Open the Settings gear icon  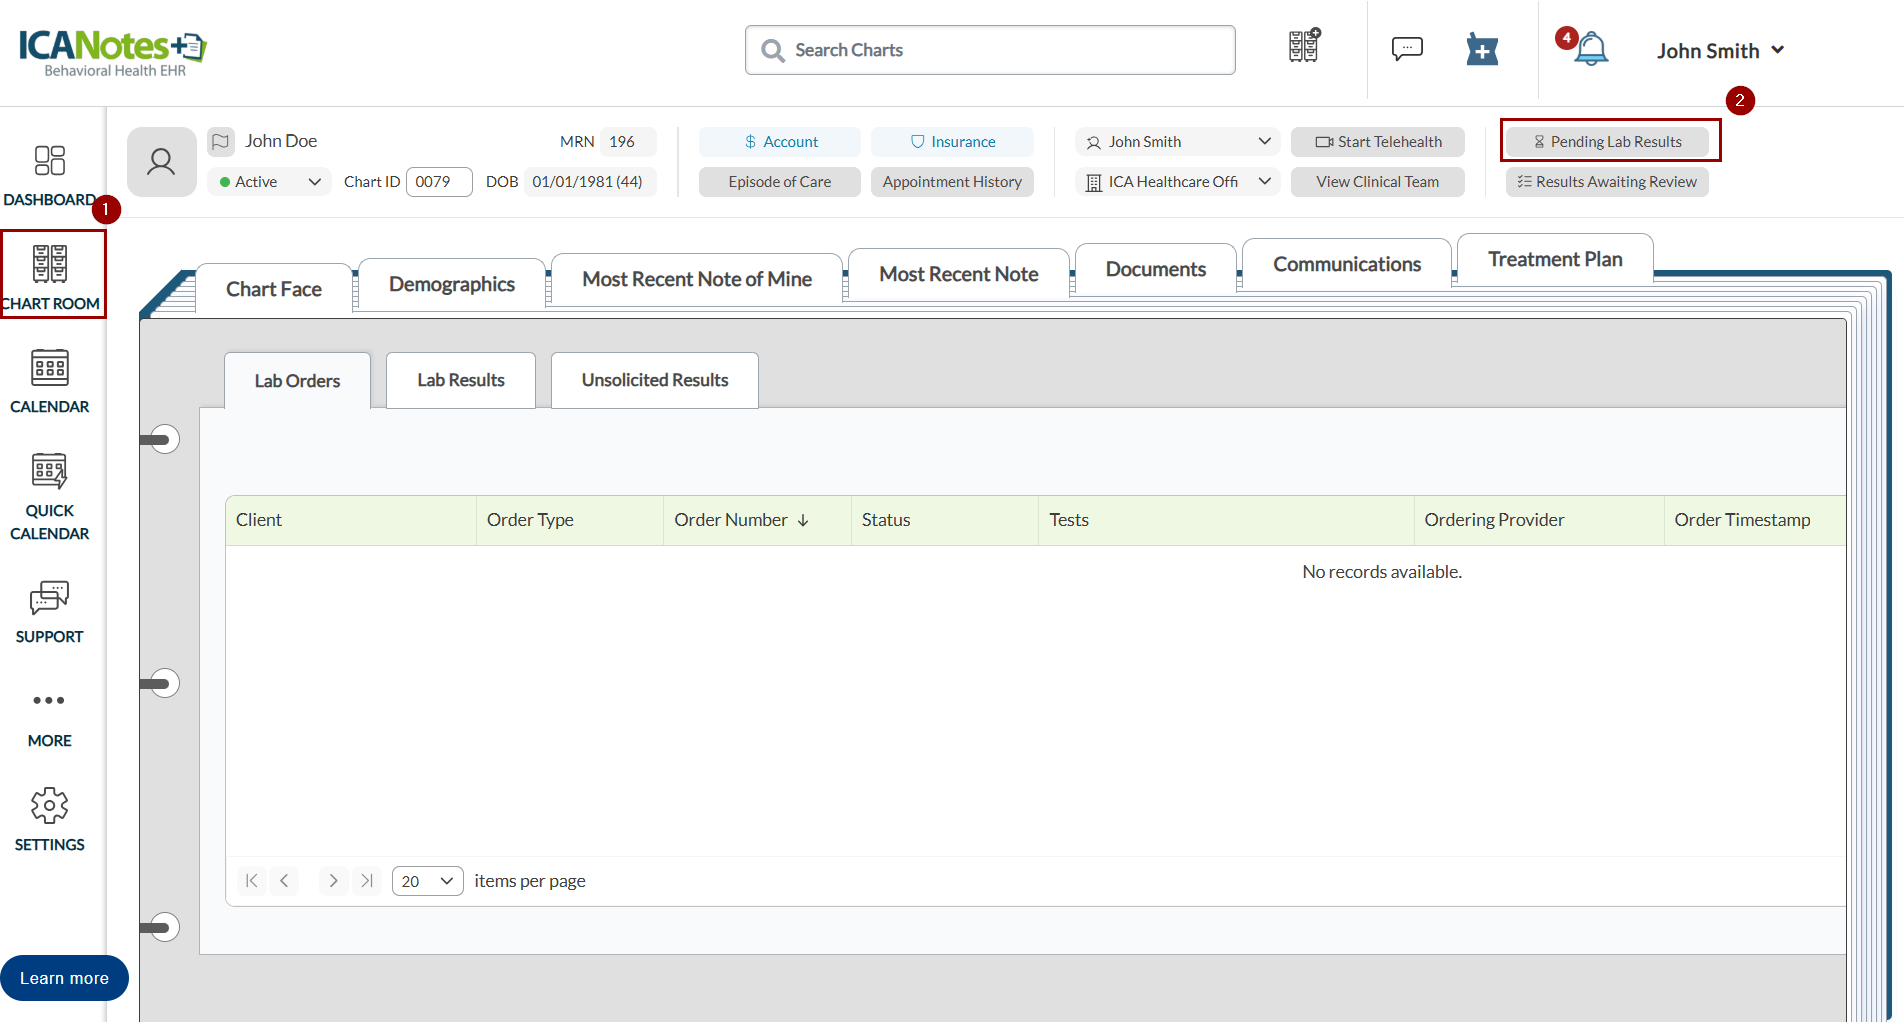pyautogui.click(x=50, y=805)
